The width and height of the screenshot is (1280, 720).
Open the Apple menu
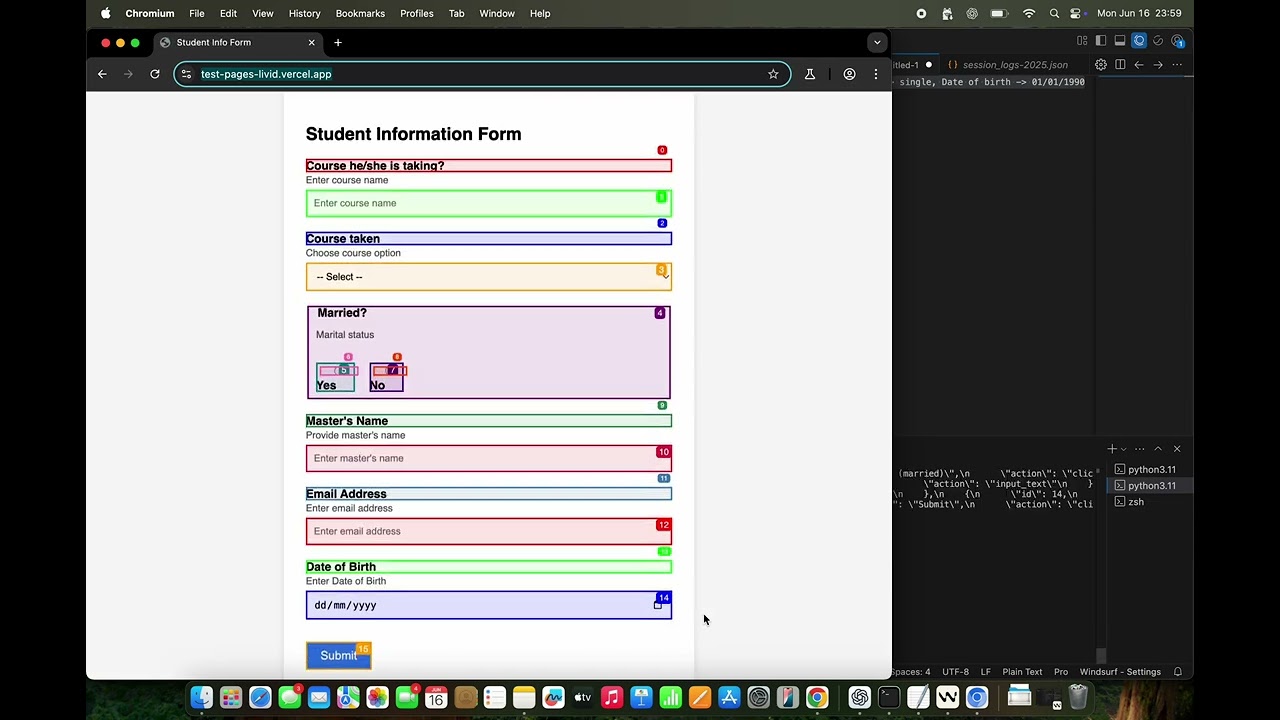tap(106, 13)
